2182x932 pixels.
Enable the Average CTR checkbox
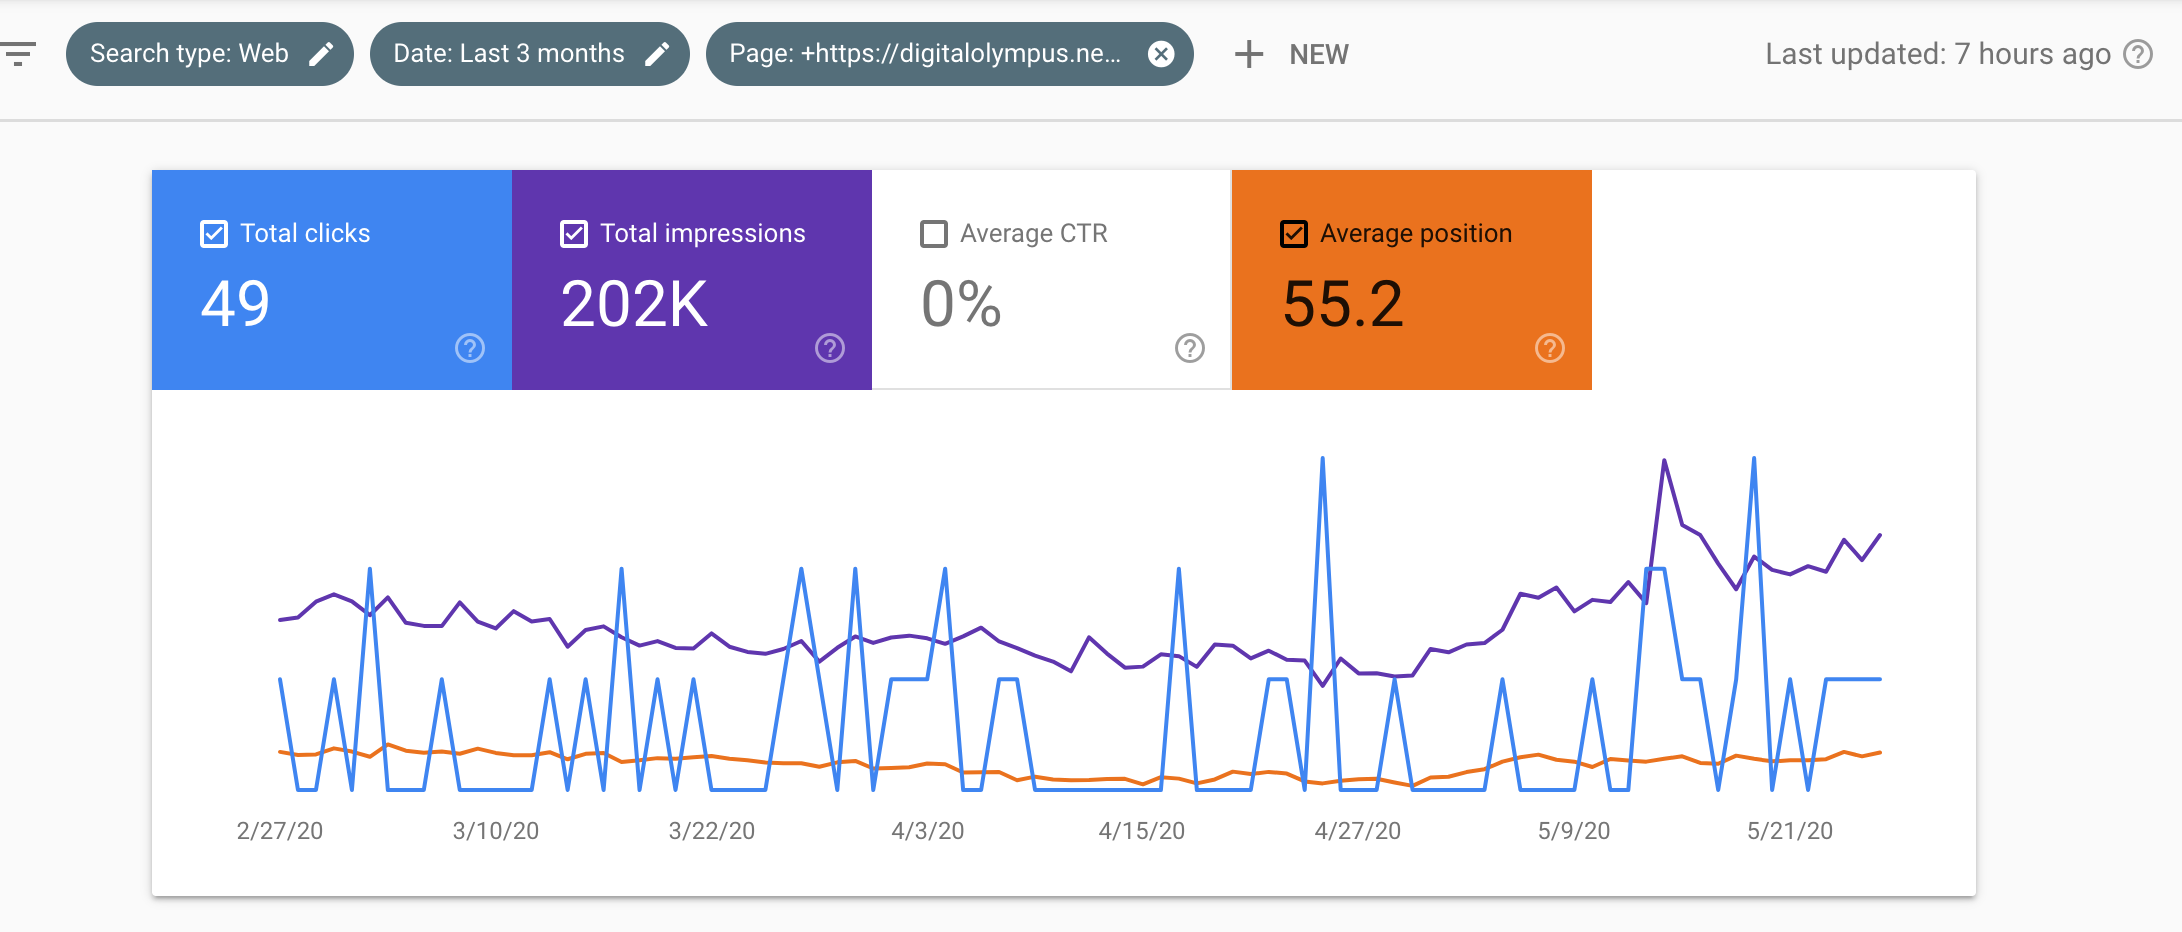tap(934, 234)
